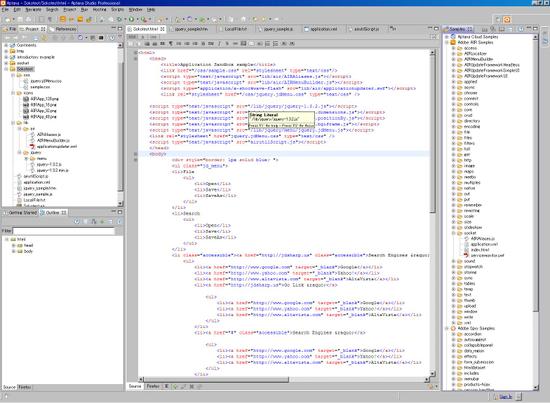This screenshot has width=550, height=403.
Task: Open the Navigate menu
Action: [33, 9]
